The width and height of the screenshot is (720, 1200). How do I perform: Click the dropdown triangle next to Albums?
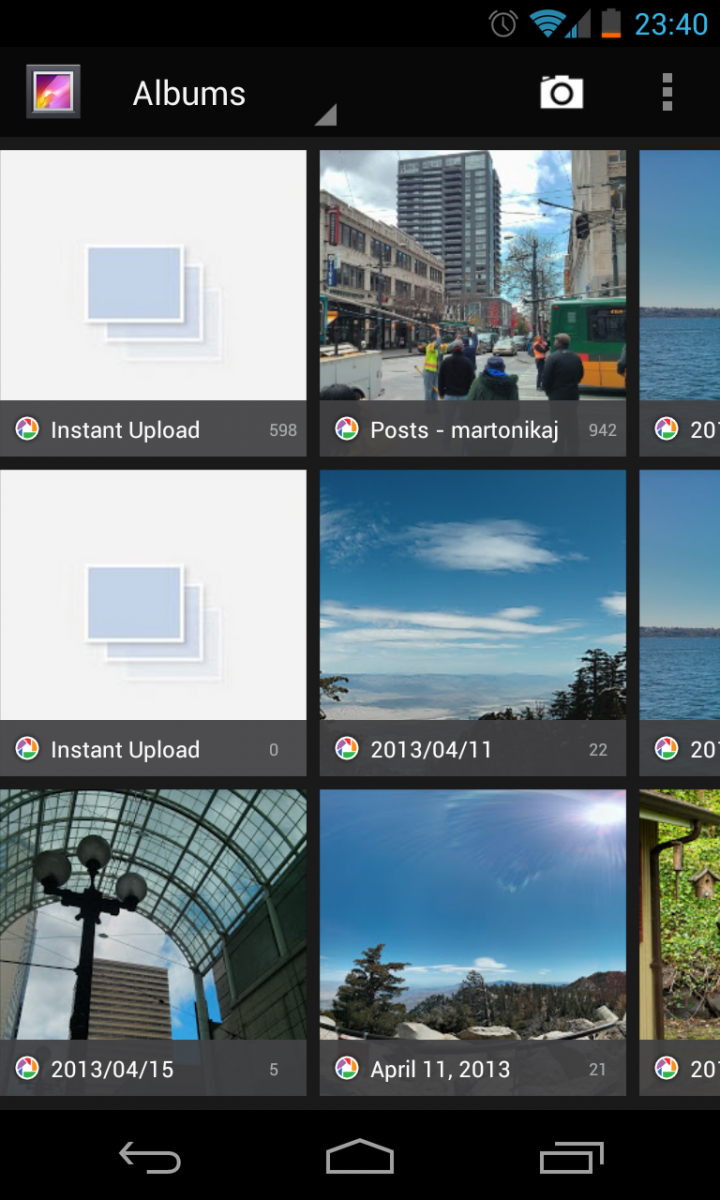tap(325, 116)
